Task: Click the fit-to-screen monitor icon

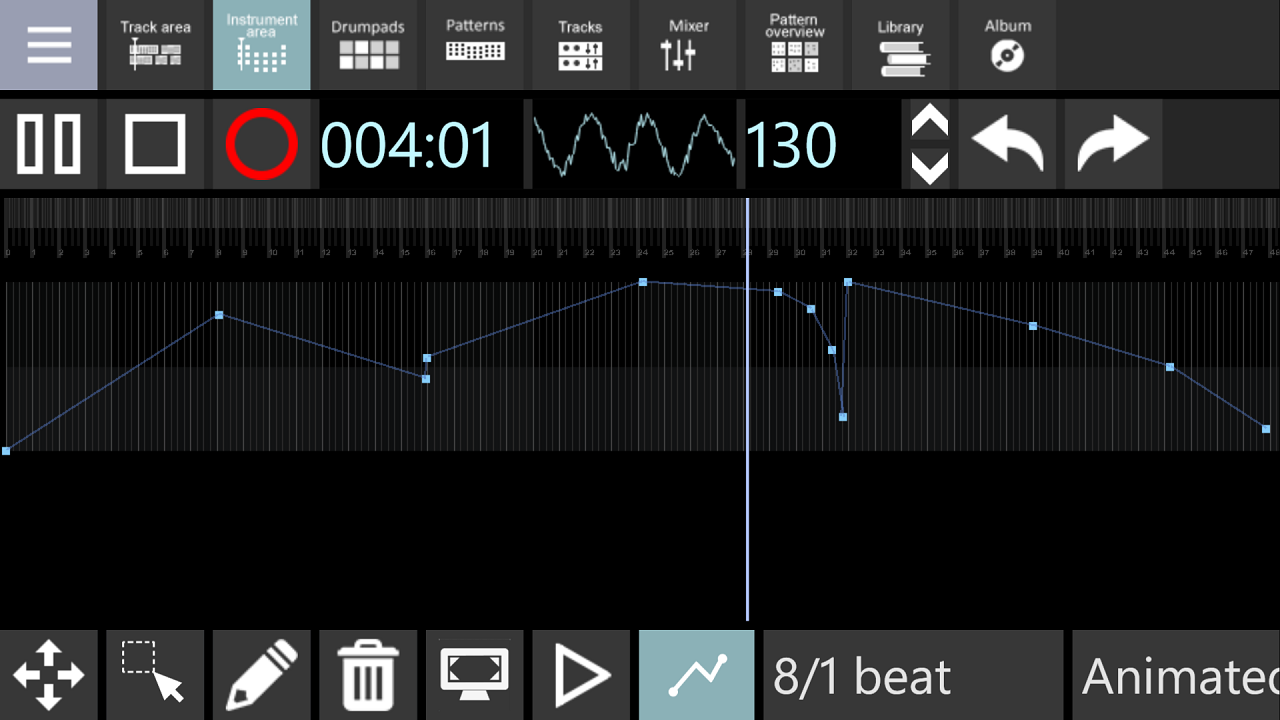Action: [475, 675]
